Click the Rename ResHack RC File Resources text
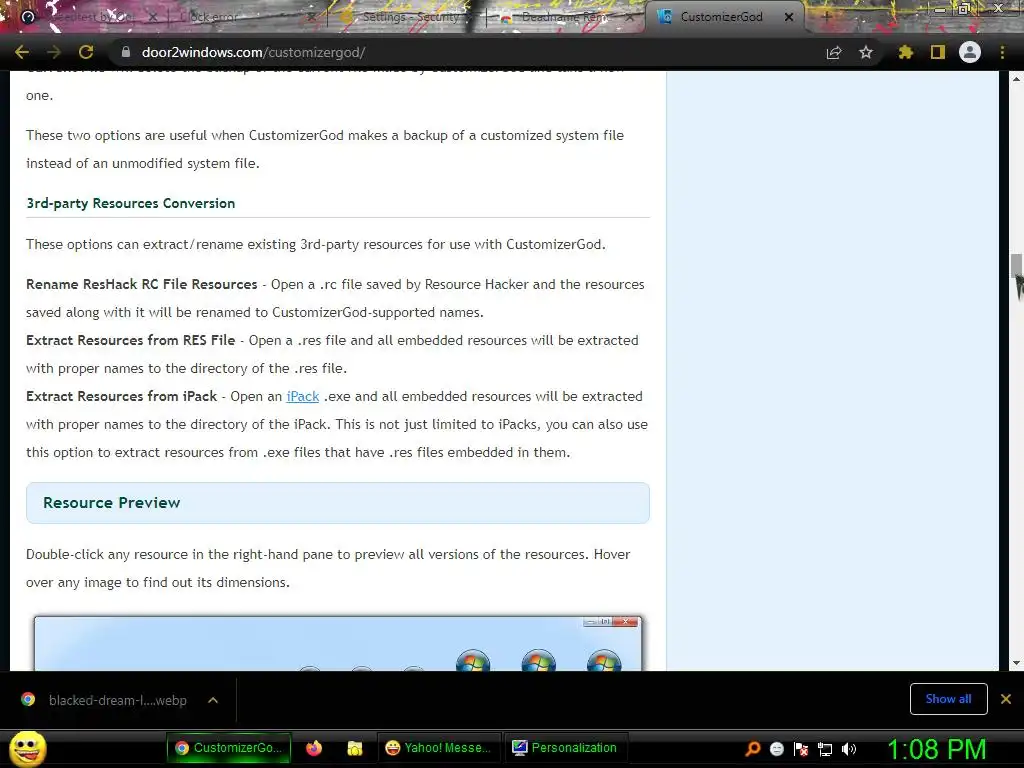This screenshot has height=768, width=1024. point(142,284)
